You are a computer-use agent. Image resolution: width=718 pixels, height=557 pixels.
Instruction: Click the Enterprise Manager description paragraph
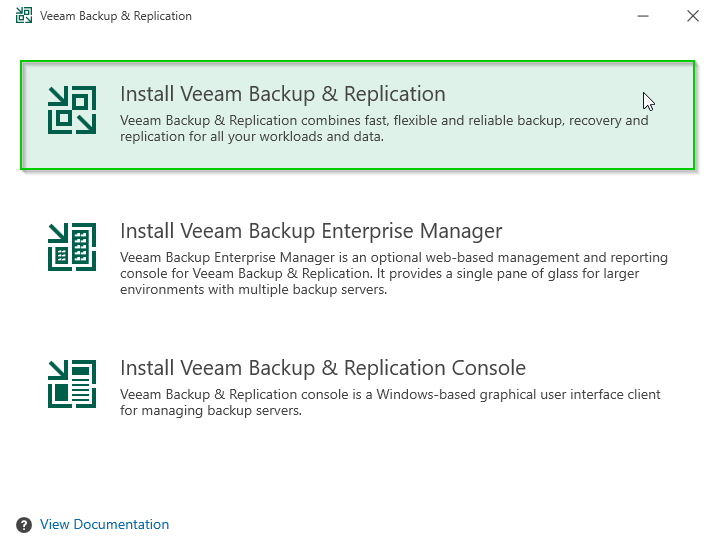(x=394, y=274)
